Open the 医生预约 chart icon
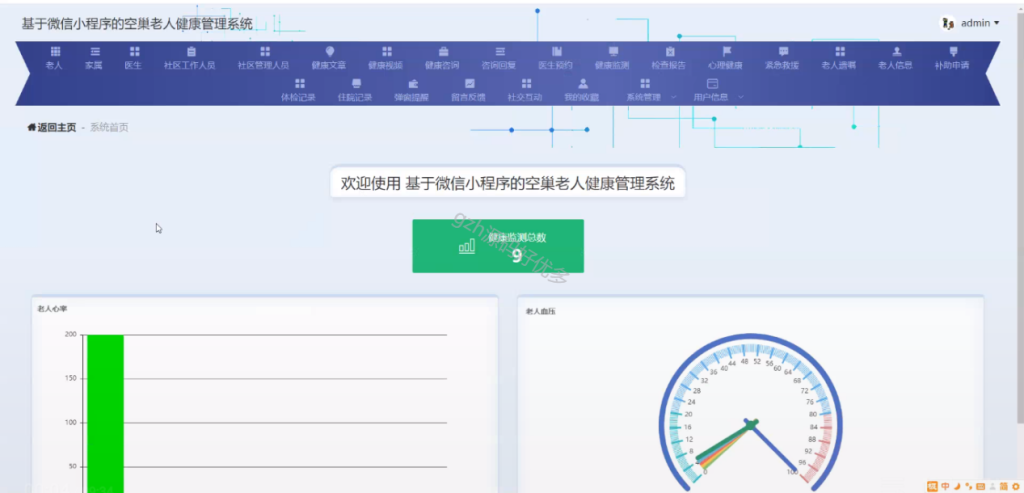The width and height of the screenshot is (1024, 493). point(556,52)
